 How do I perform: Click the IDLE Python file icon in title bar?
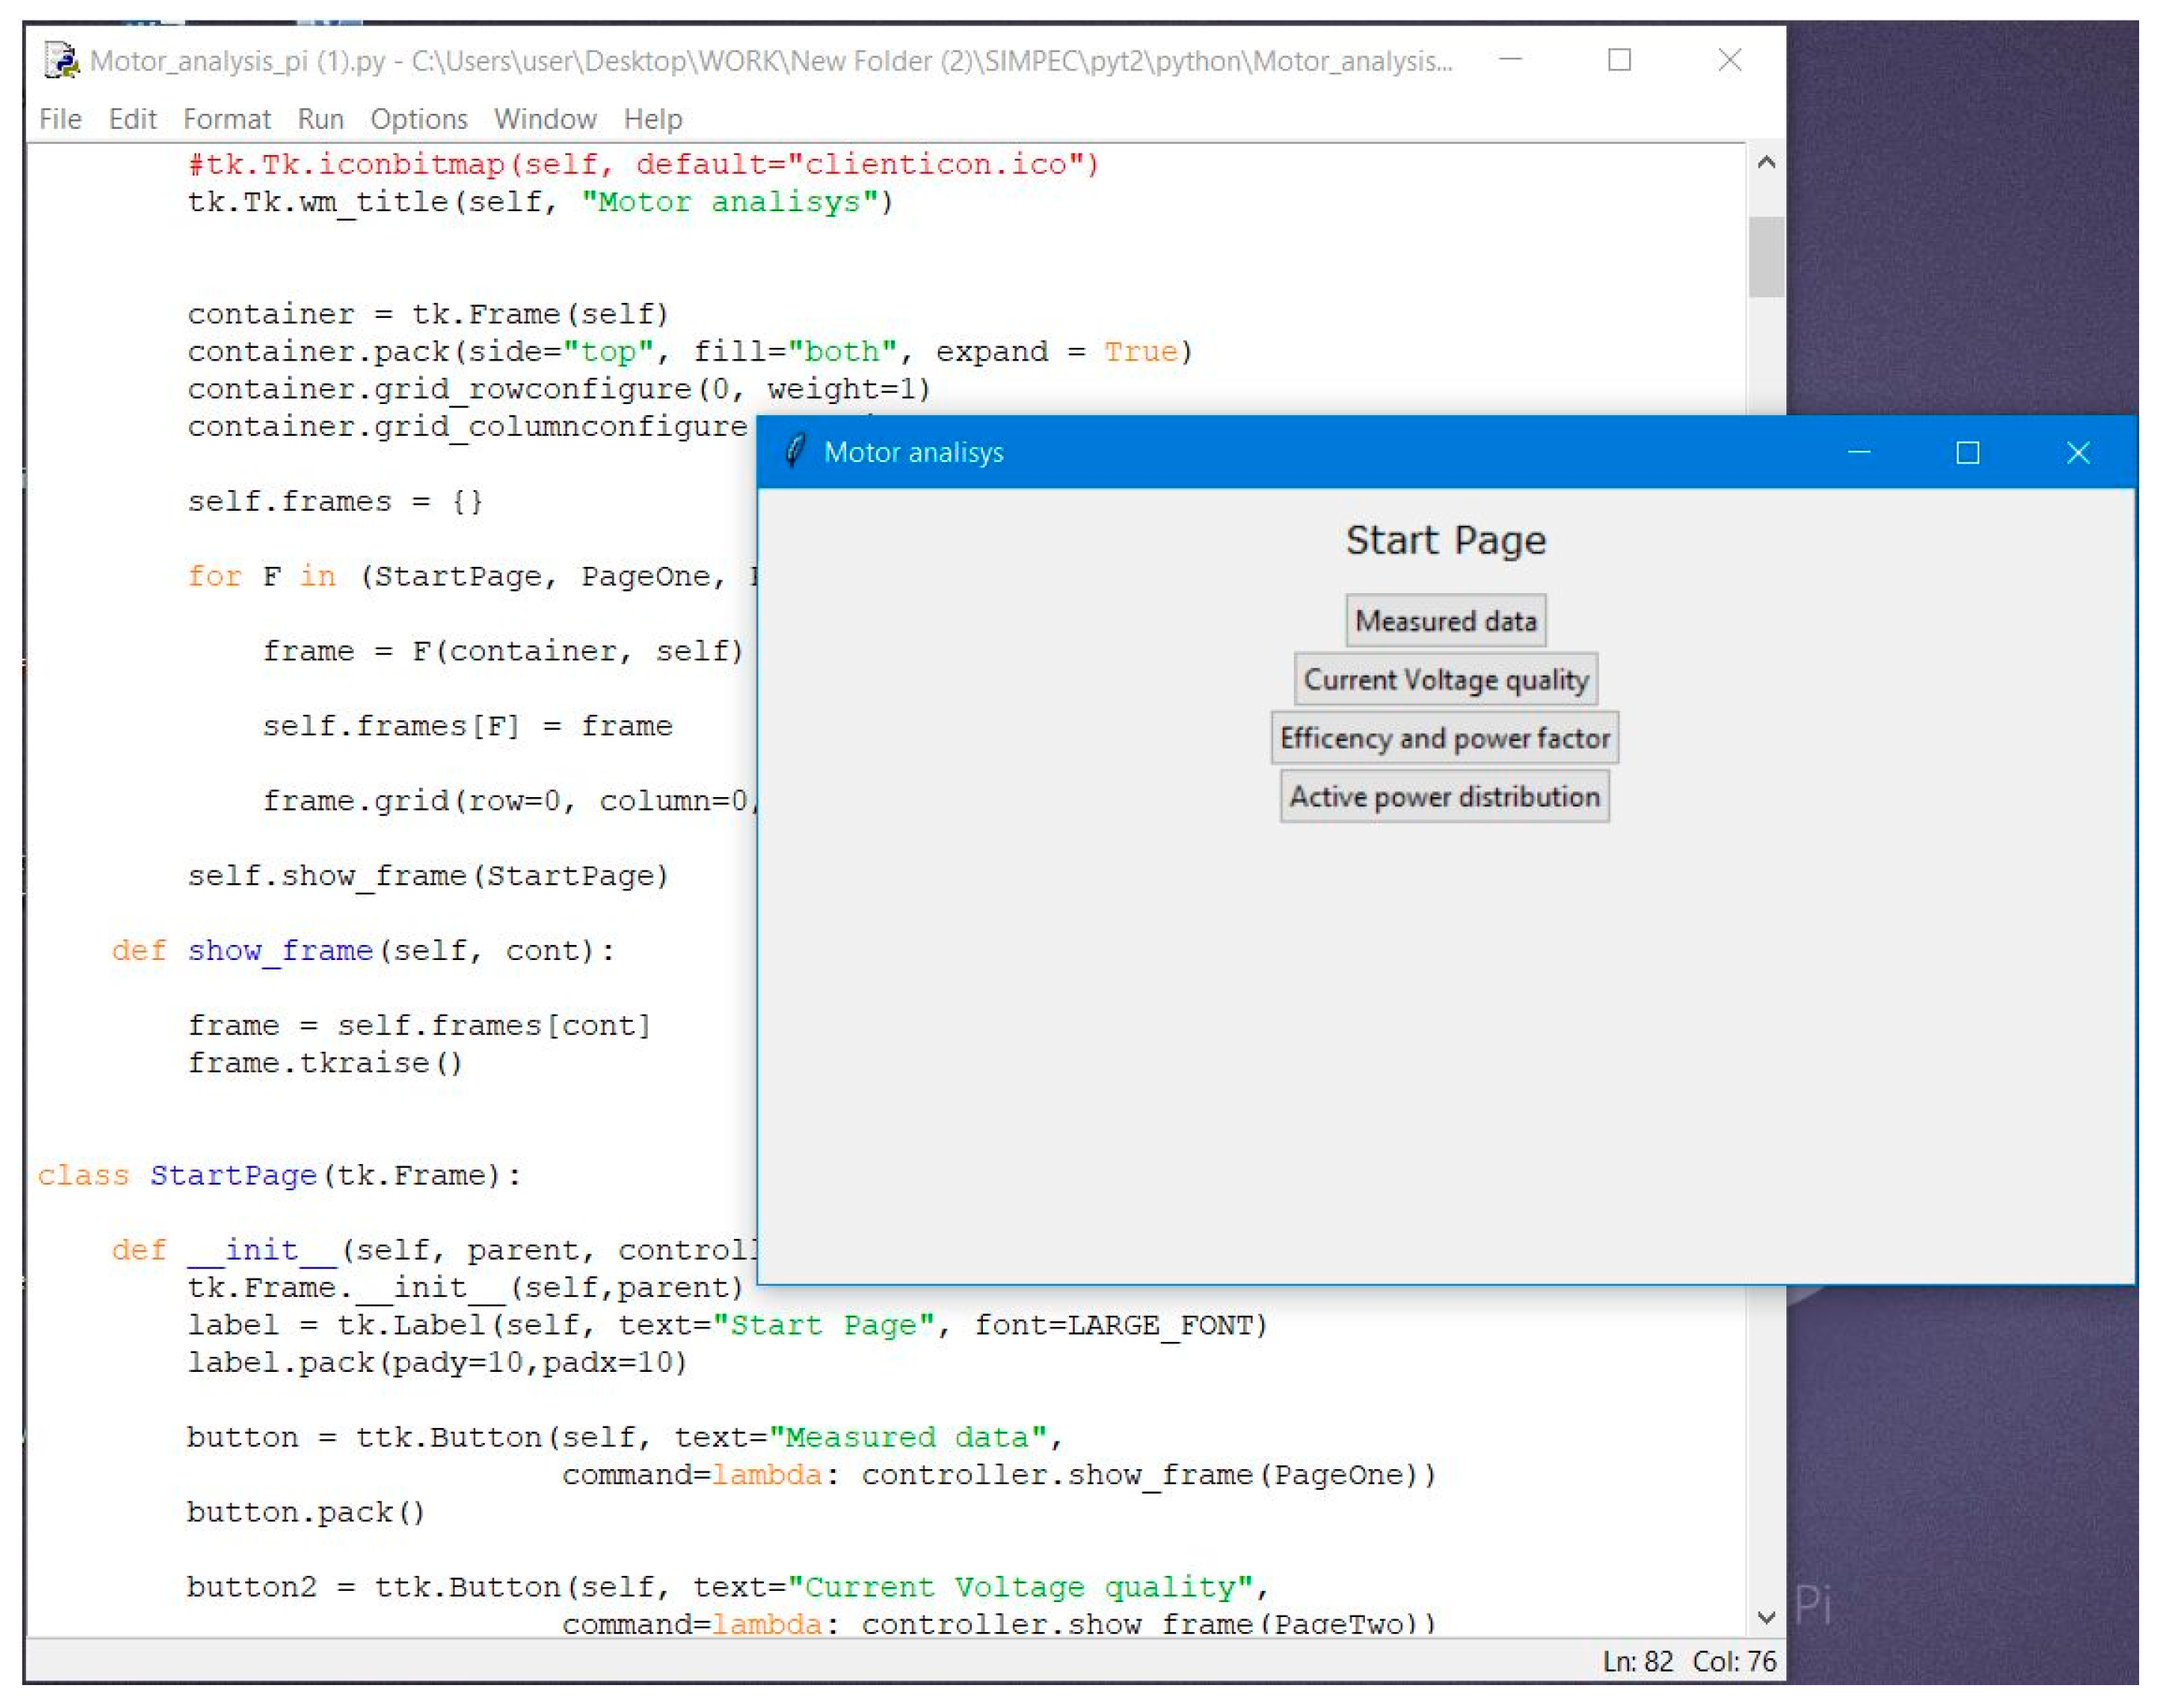(61, 61)
